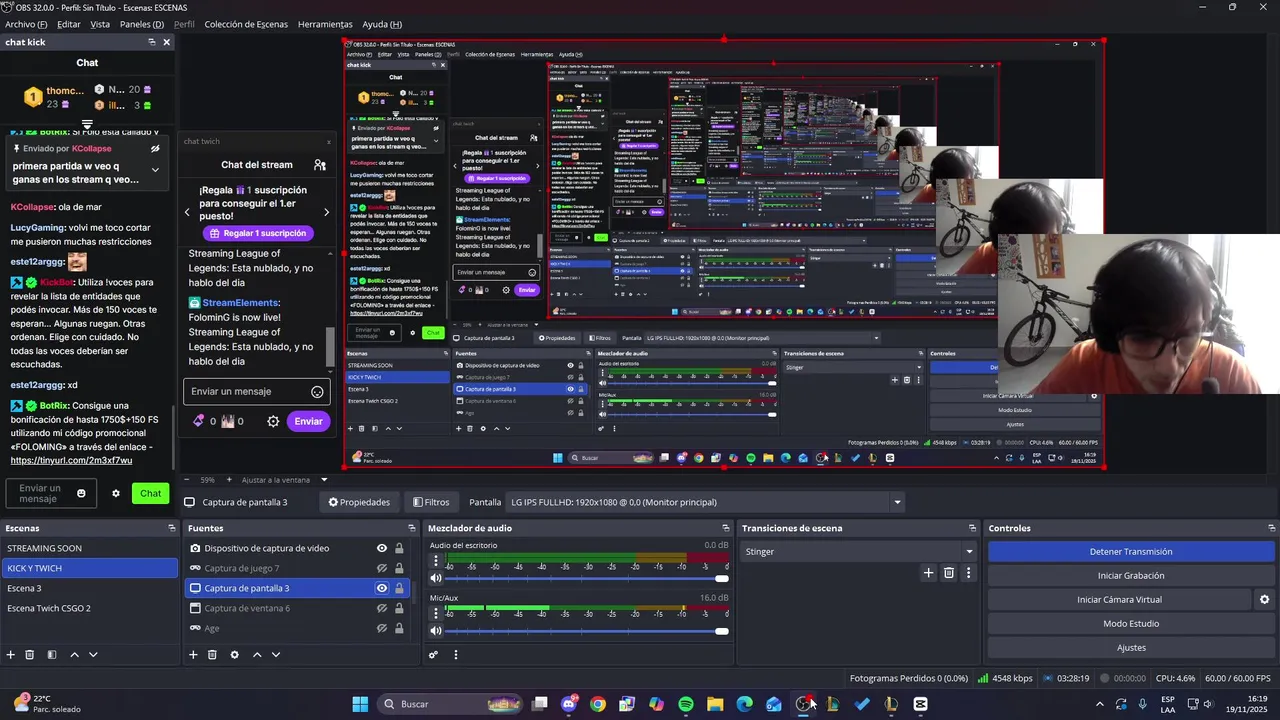Image resolution: width=1280 pixels, height=720 pixels.
Task: Open virtual camera settings gear
Action: [x=1264, y=600]
